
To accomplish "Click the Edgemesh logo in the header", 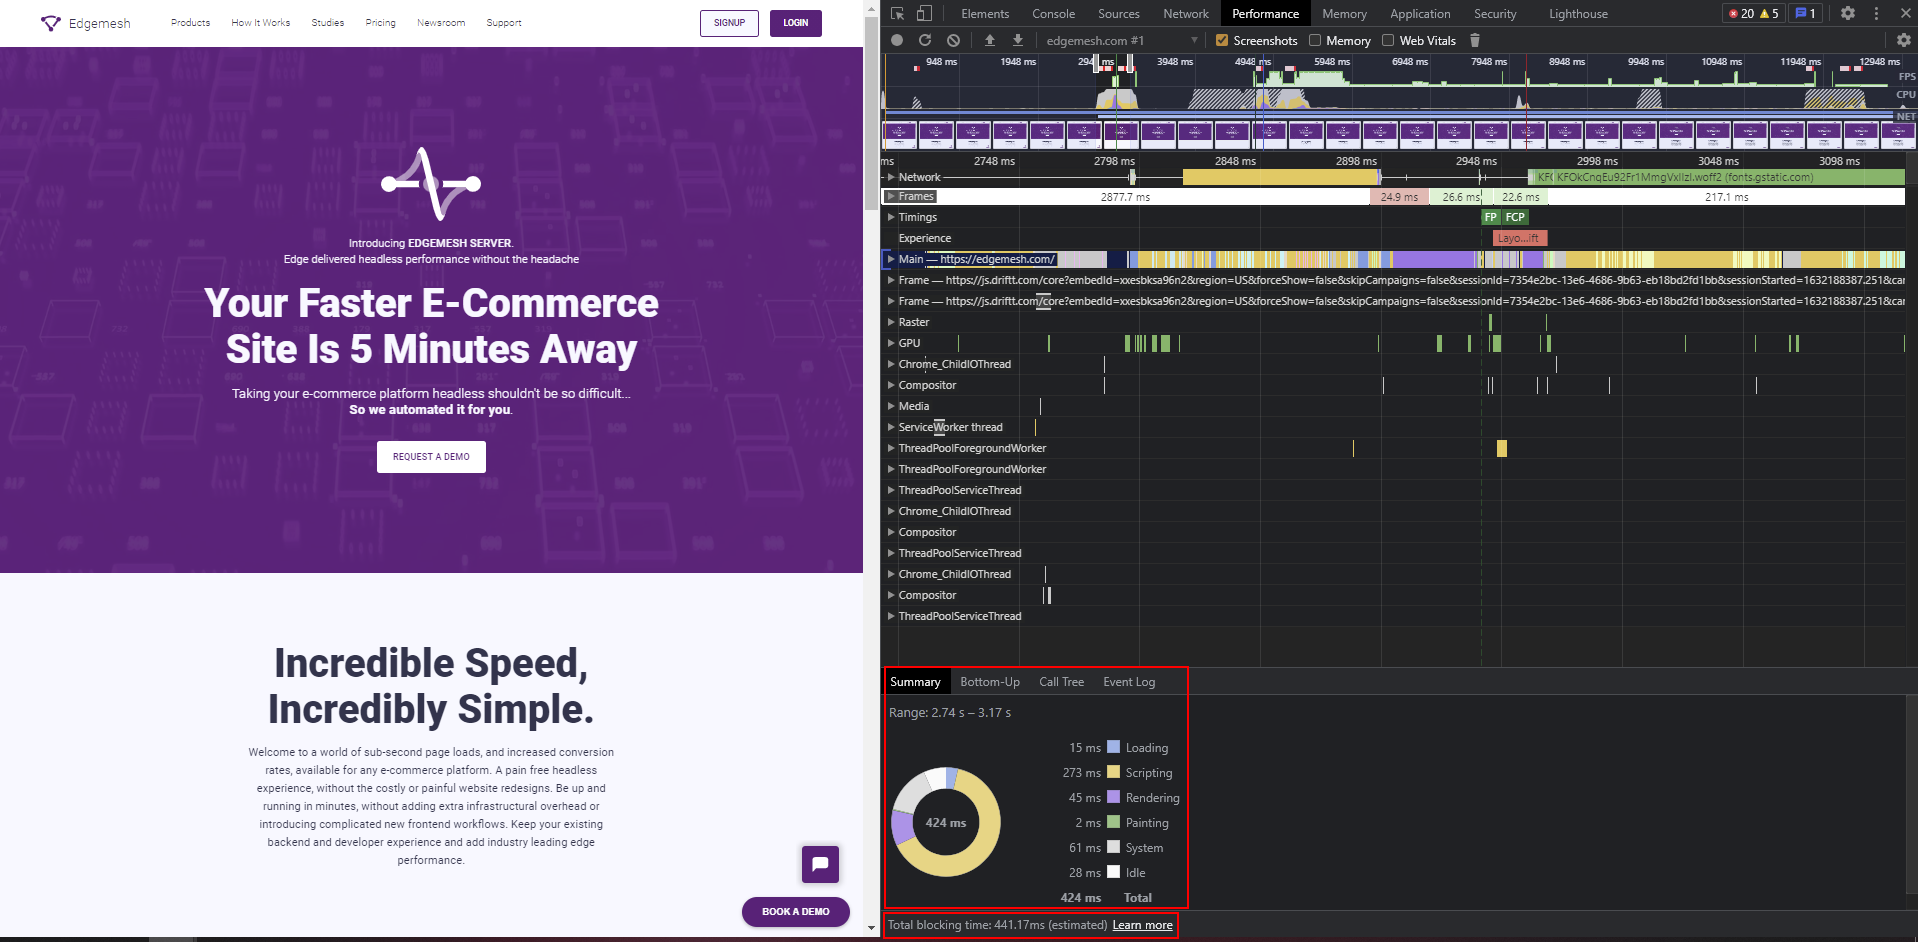I will (86, 23).
